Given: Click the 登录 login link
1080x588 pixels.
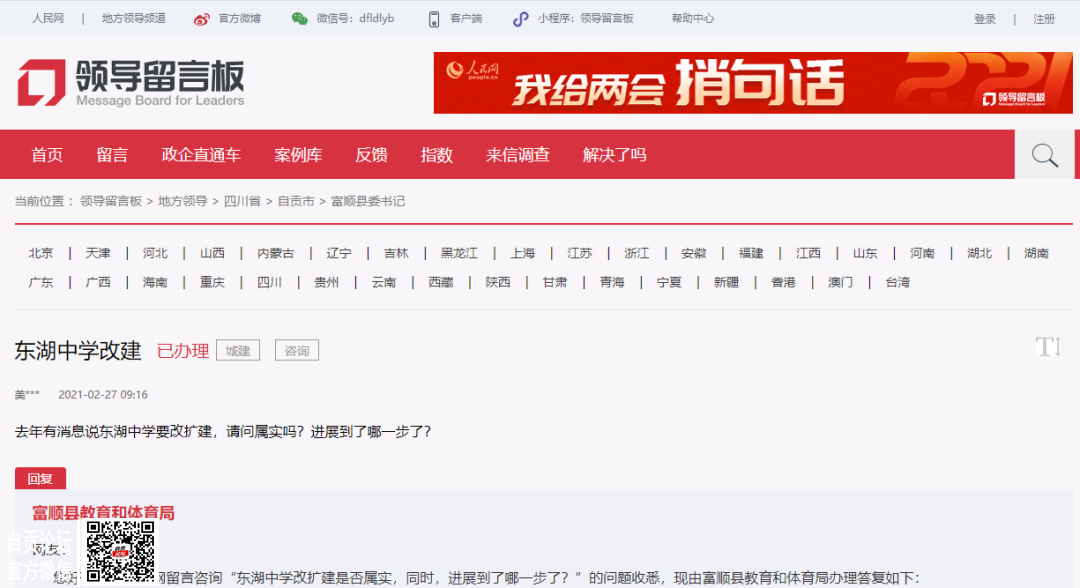Looking at the screenshot, I should tap(985, 19).
